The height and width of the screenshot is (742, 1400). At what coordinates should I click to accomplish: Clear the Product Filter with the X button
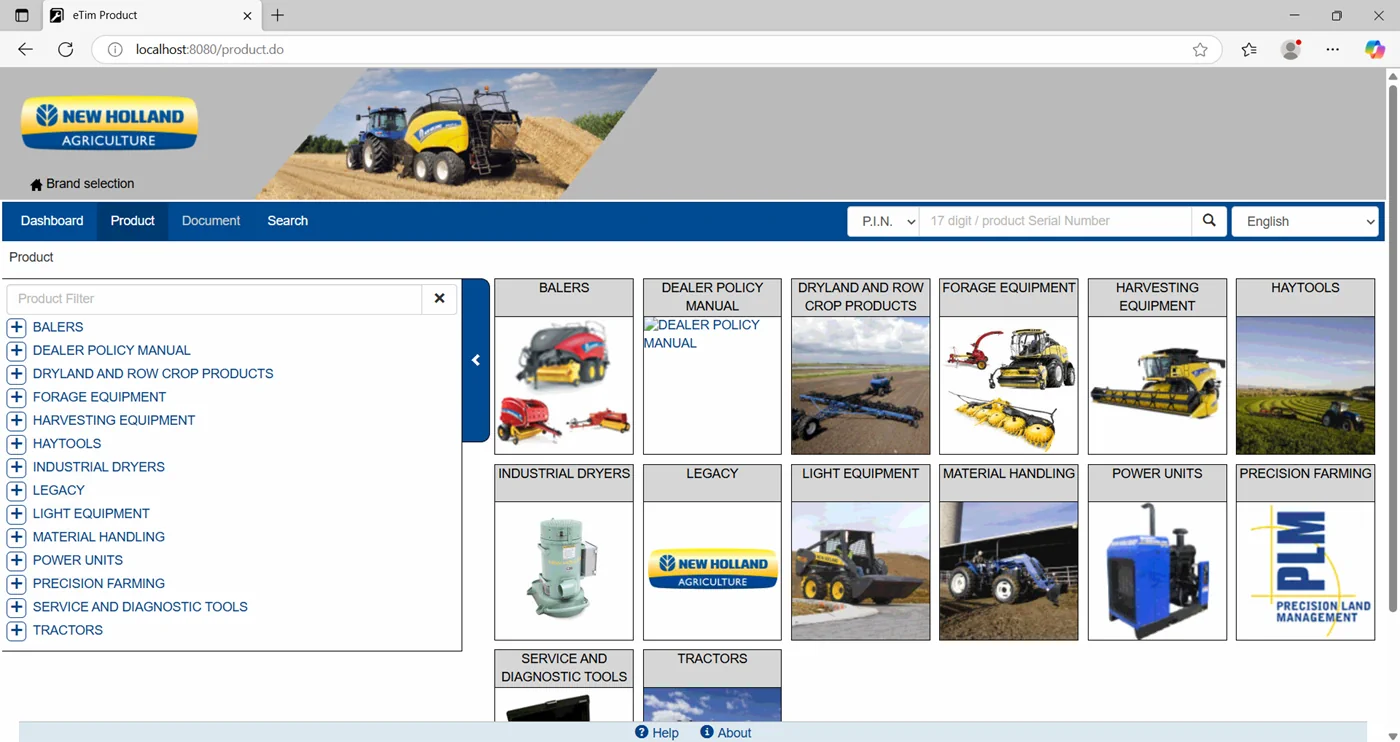point(439,298)
